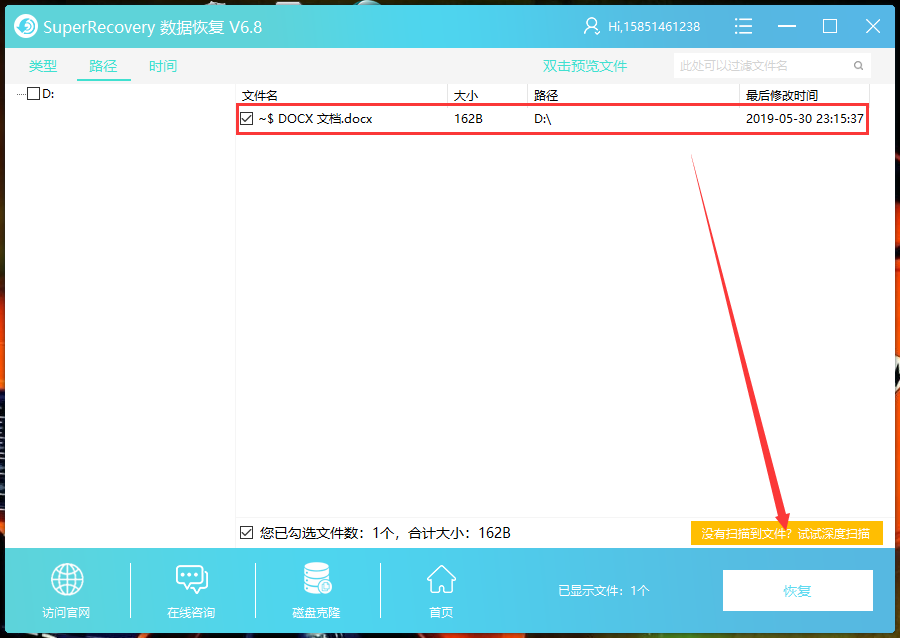Open the list menu icon in title bar
Image resolution: width=900 pixels, height=638 pixels.
pos(743,26)
